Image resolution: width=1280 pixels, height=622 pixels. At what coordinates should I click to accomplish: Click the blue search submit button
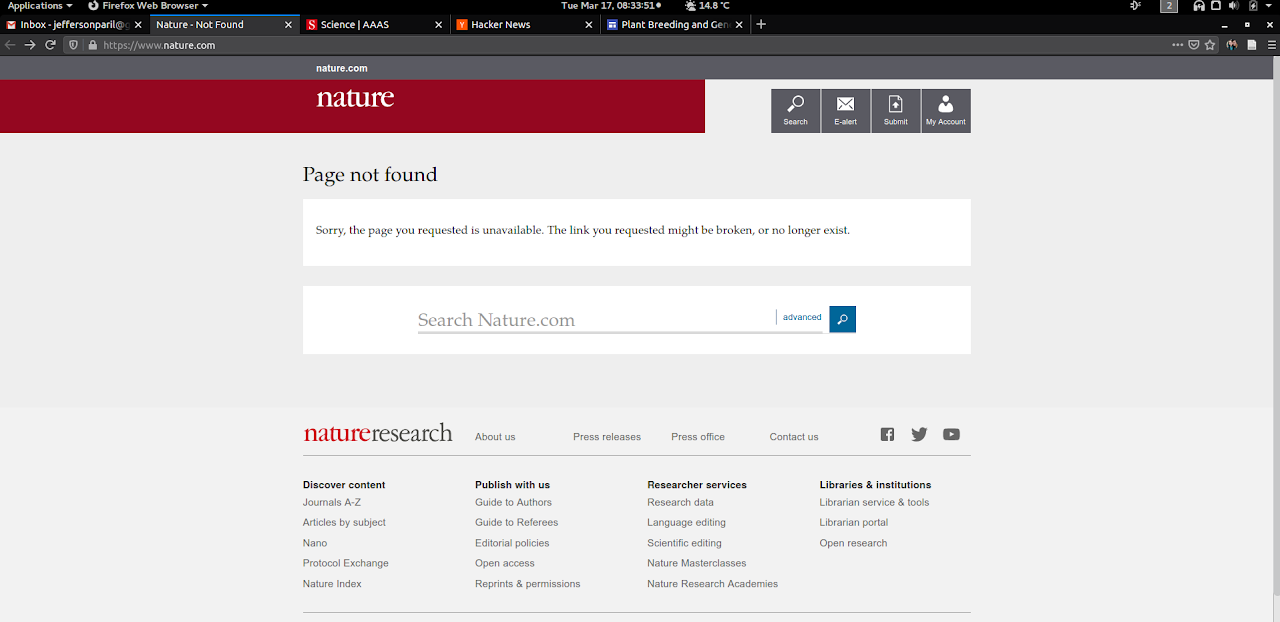pyautogui.click(x=842, y=319)
